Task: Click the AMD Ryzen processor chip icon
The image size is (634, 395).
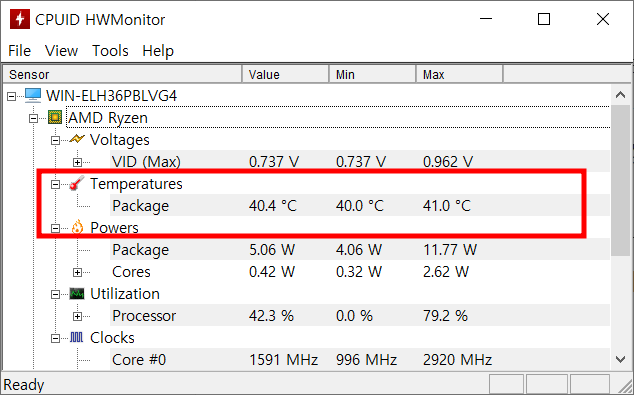Action: pyautogui.click(x=55, y=118)
